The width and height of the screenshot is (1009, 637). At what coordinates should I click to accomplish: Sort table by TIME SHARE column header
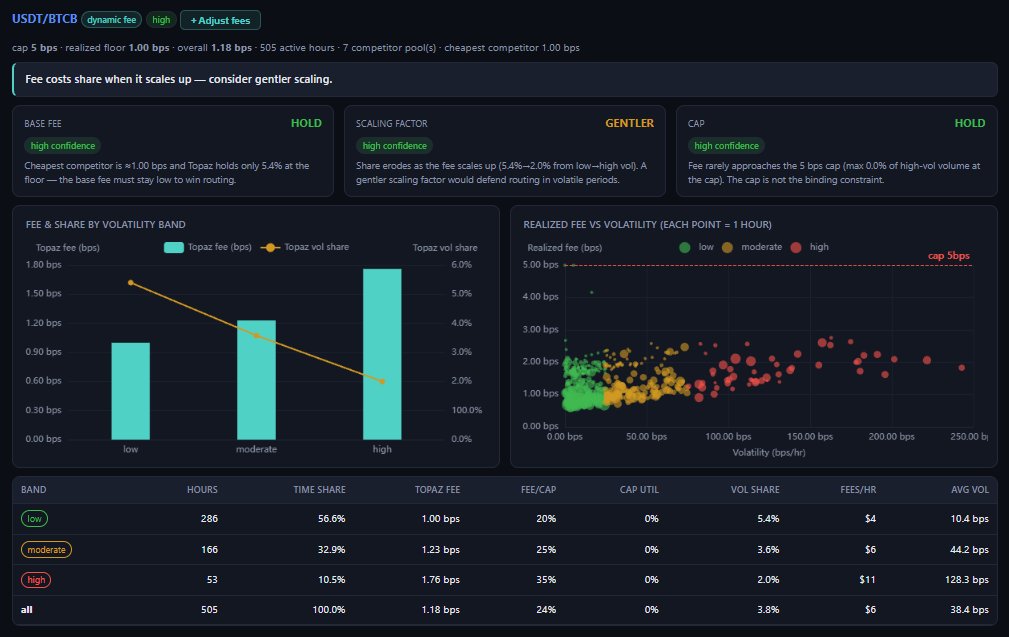319,490
